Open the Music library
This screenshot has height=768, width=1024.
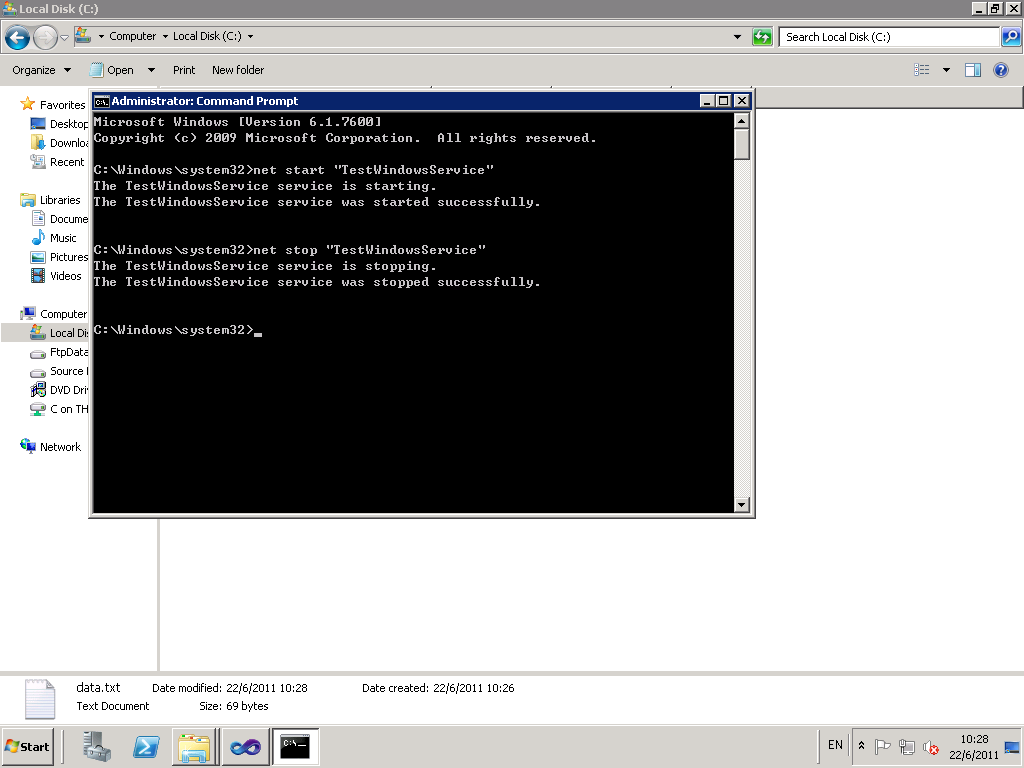54,238
